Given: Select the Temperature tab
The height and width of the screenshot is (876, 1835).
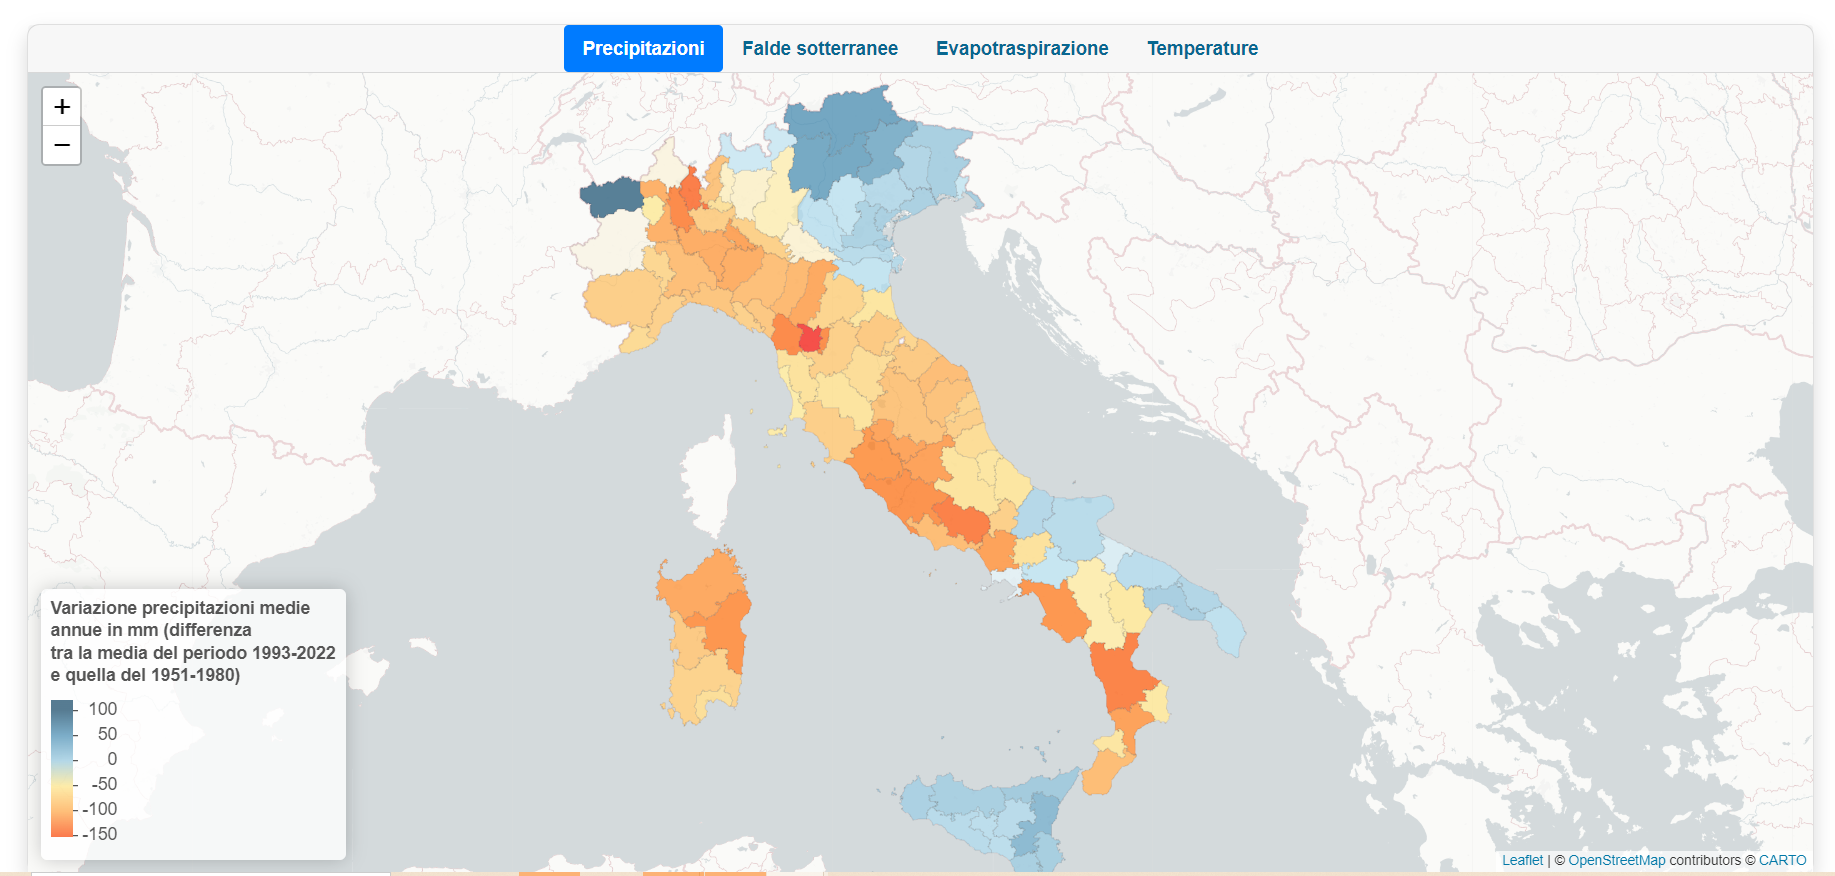Looking at the screenshot, I should 1202,48.
